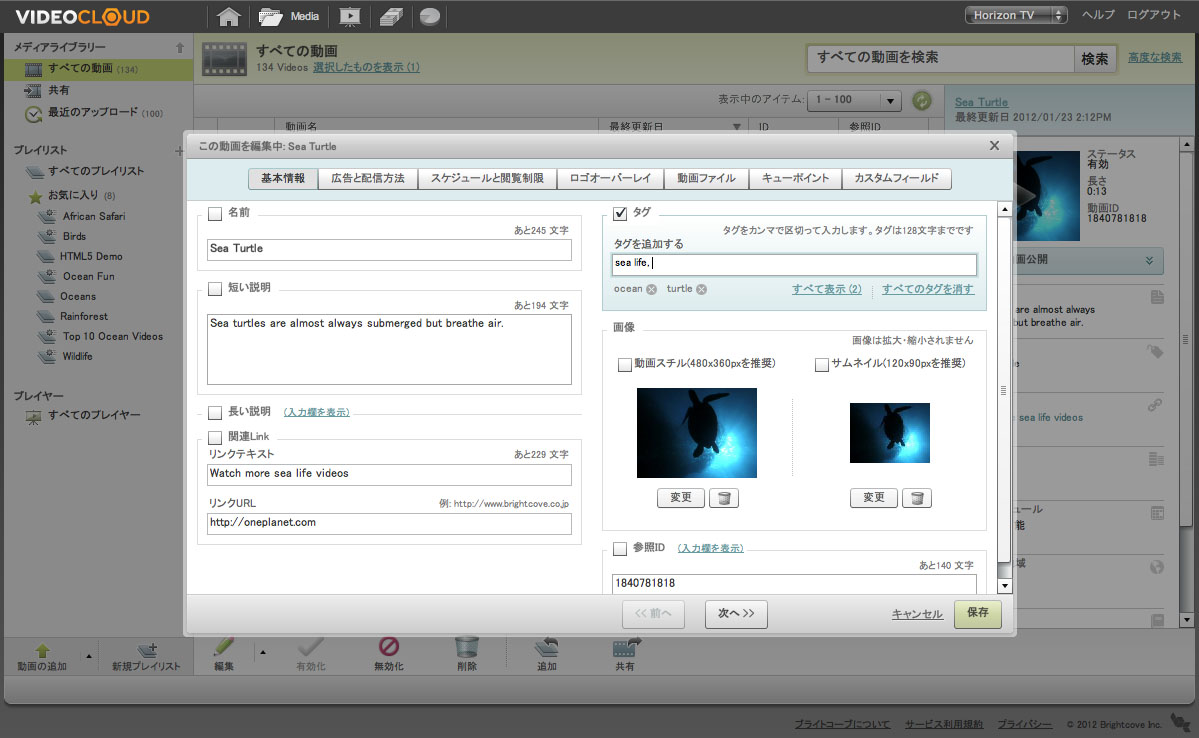The height and width of the screenshot is (738, 1199).
Task: Open the Advertising module icon
Action: 391,16
